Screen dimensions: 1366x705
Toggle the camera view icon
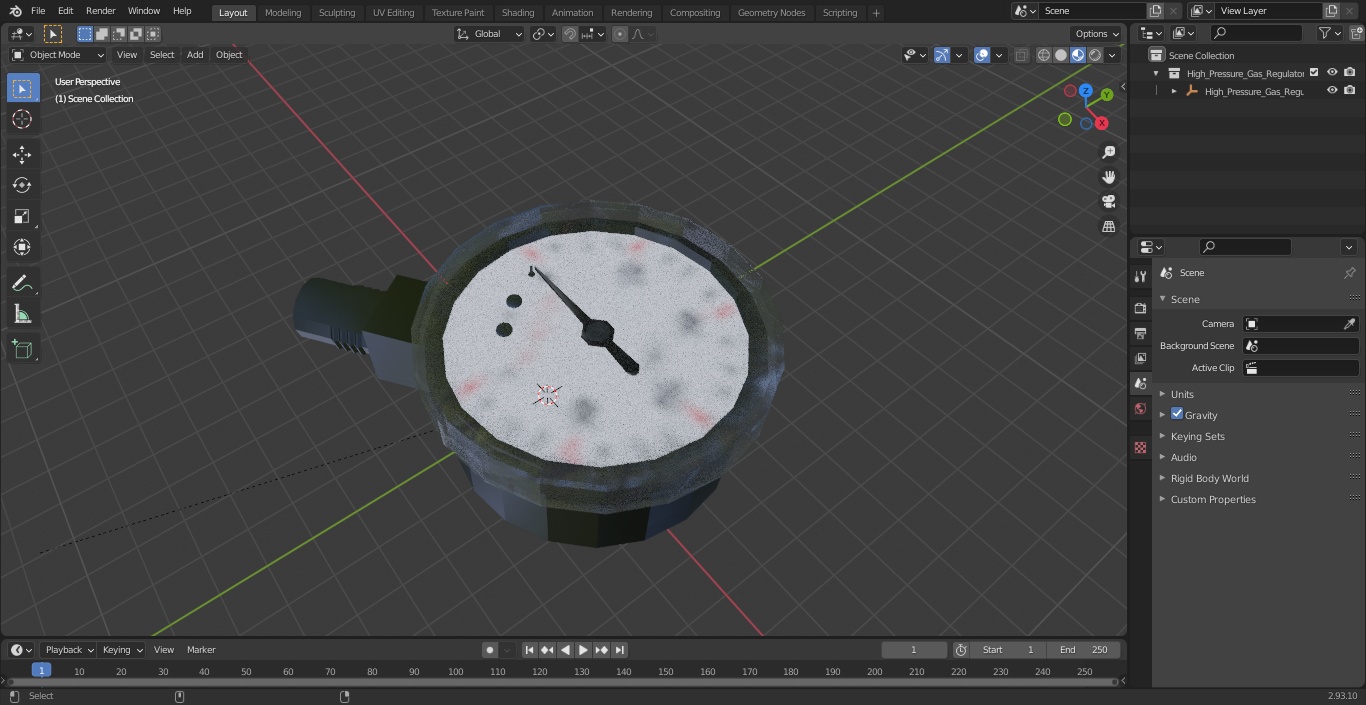click(x=1108, y=202)
